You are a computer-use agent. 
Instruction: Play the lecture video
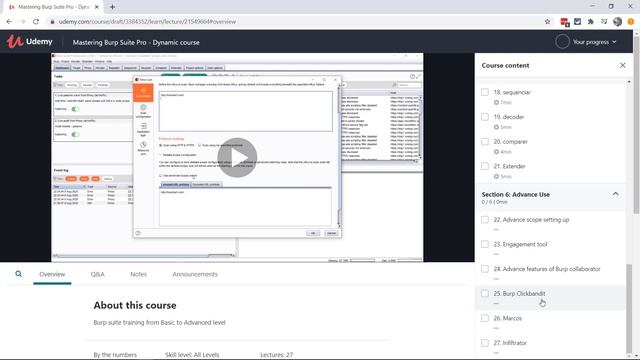[x=237, y=158]
